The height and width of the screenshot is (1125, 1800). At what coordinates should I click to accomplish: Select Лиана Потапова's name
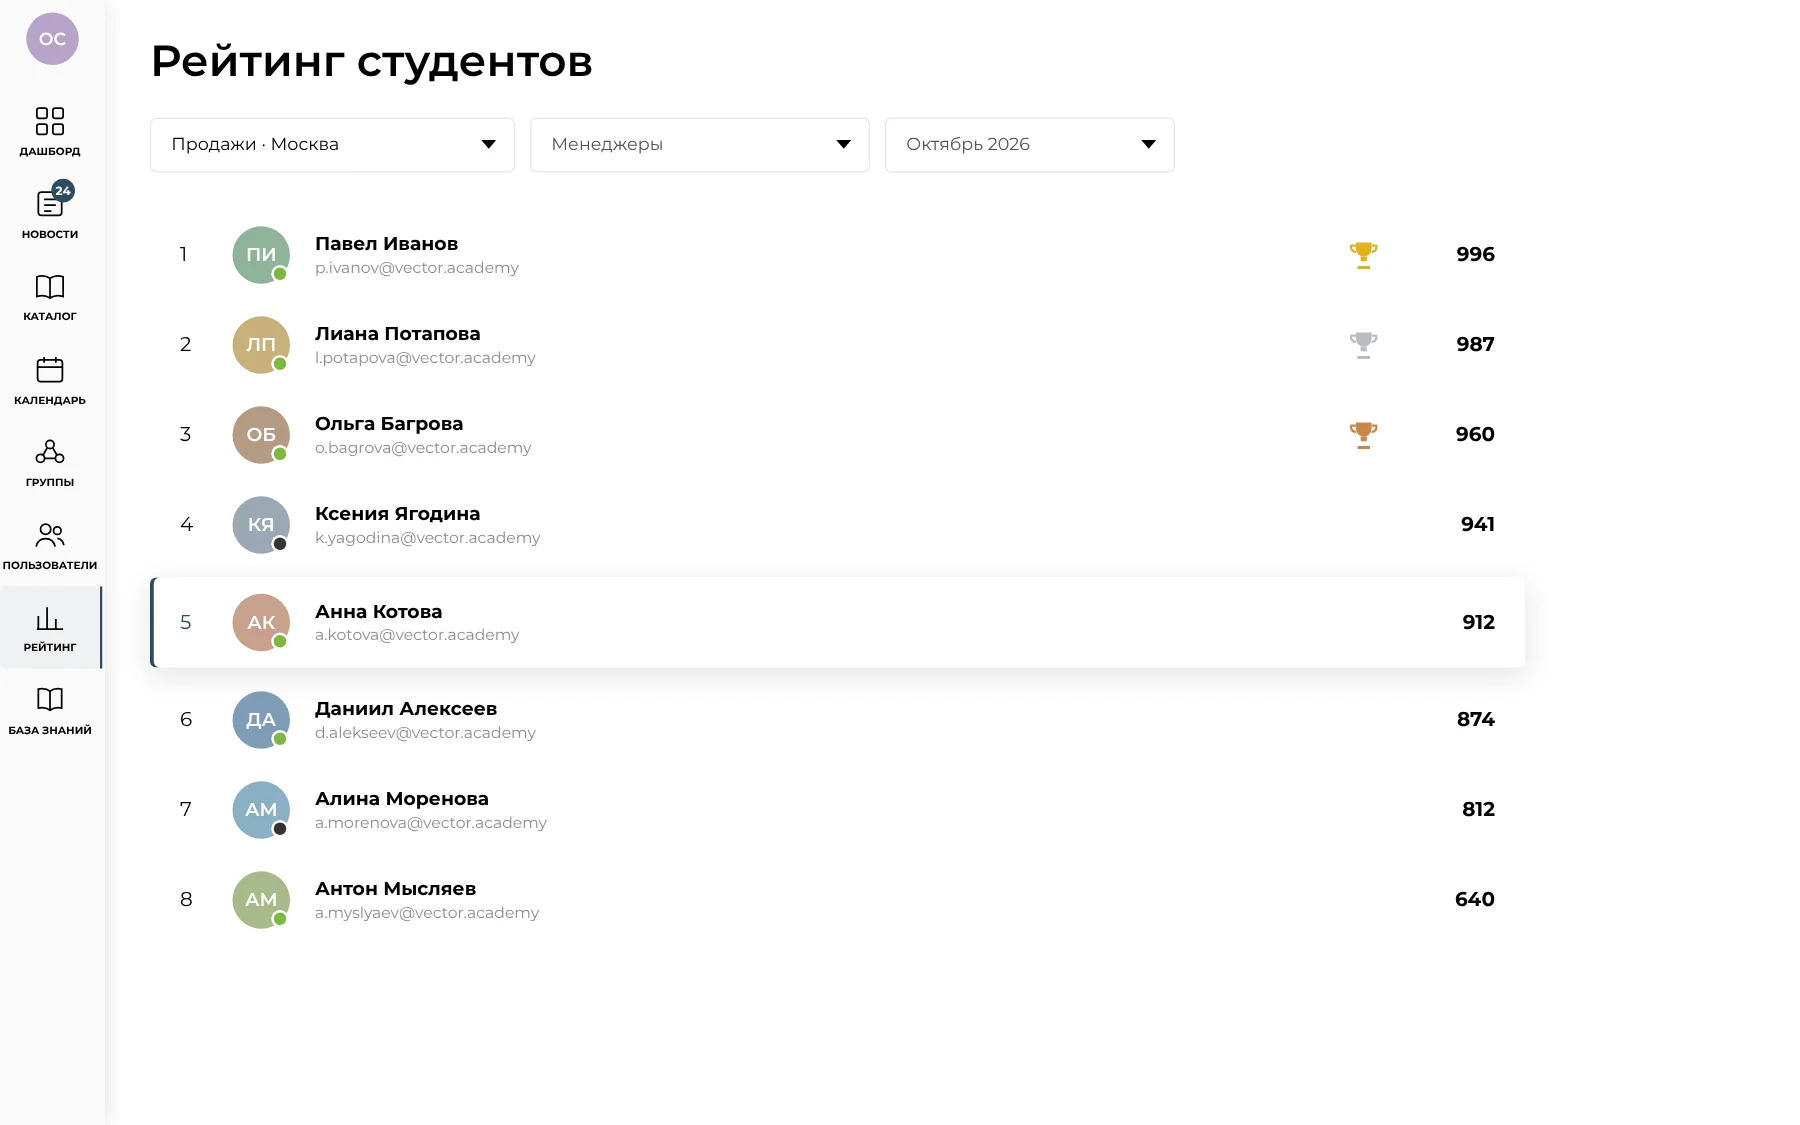point(397,334)
